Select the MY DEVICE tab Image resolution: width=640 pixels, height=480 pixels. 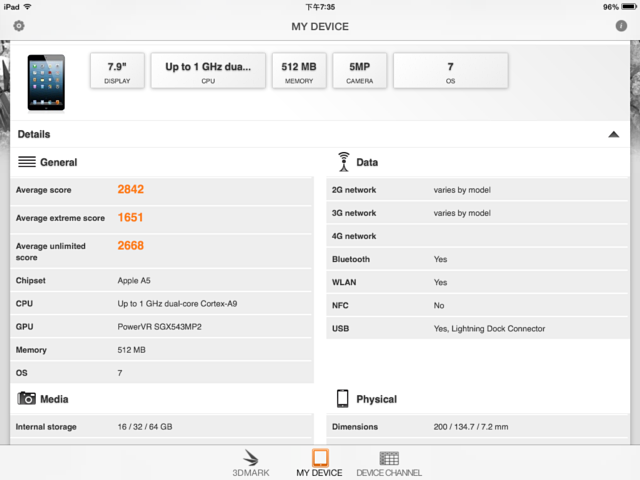pos(320,463)
